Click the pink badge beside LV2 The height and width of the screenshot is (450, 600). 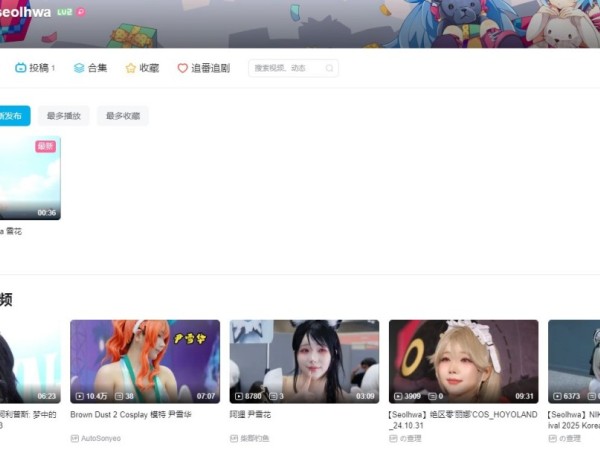[81, 12]
